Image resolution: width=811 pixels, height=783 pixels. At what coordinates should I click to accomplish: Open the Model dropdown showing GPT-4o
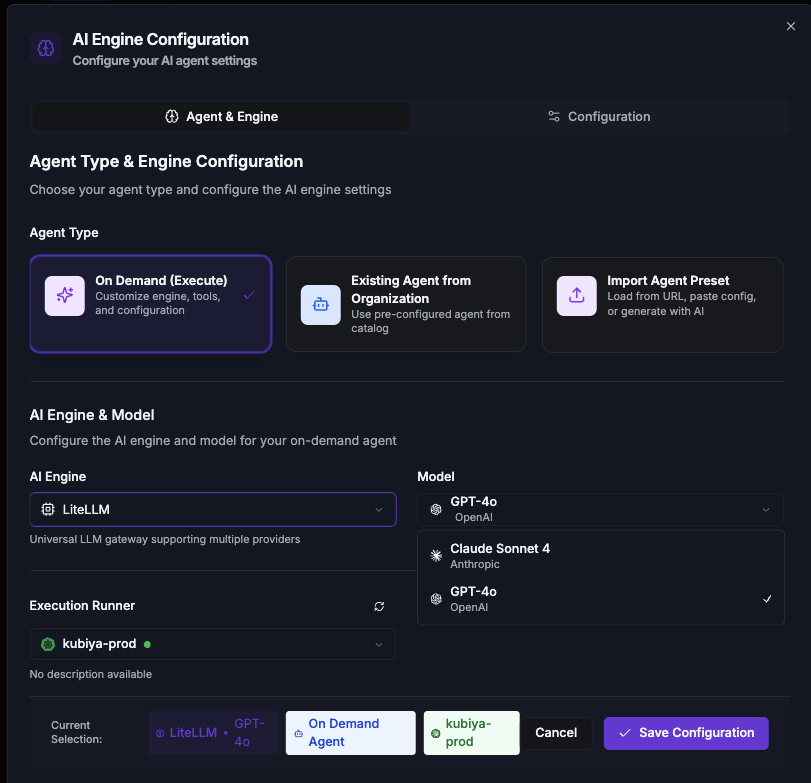tap(600, 509)
